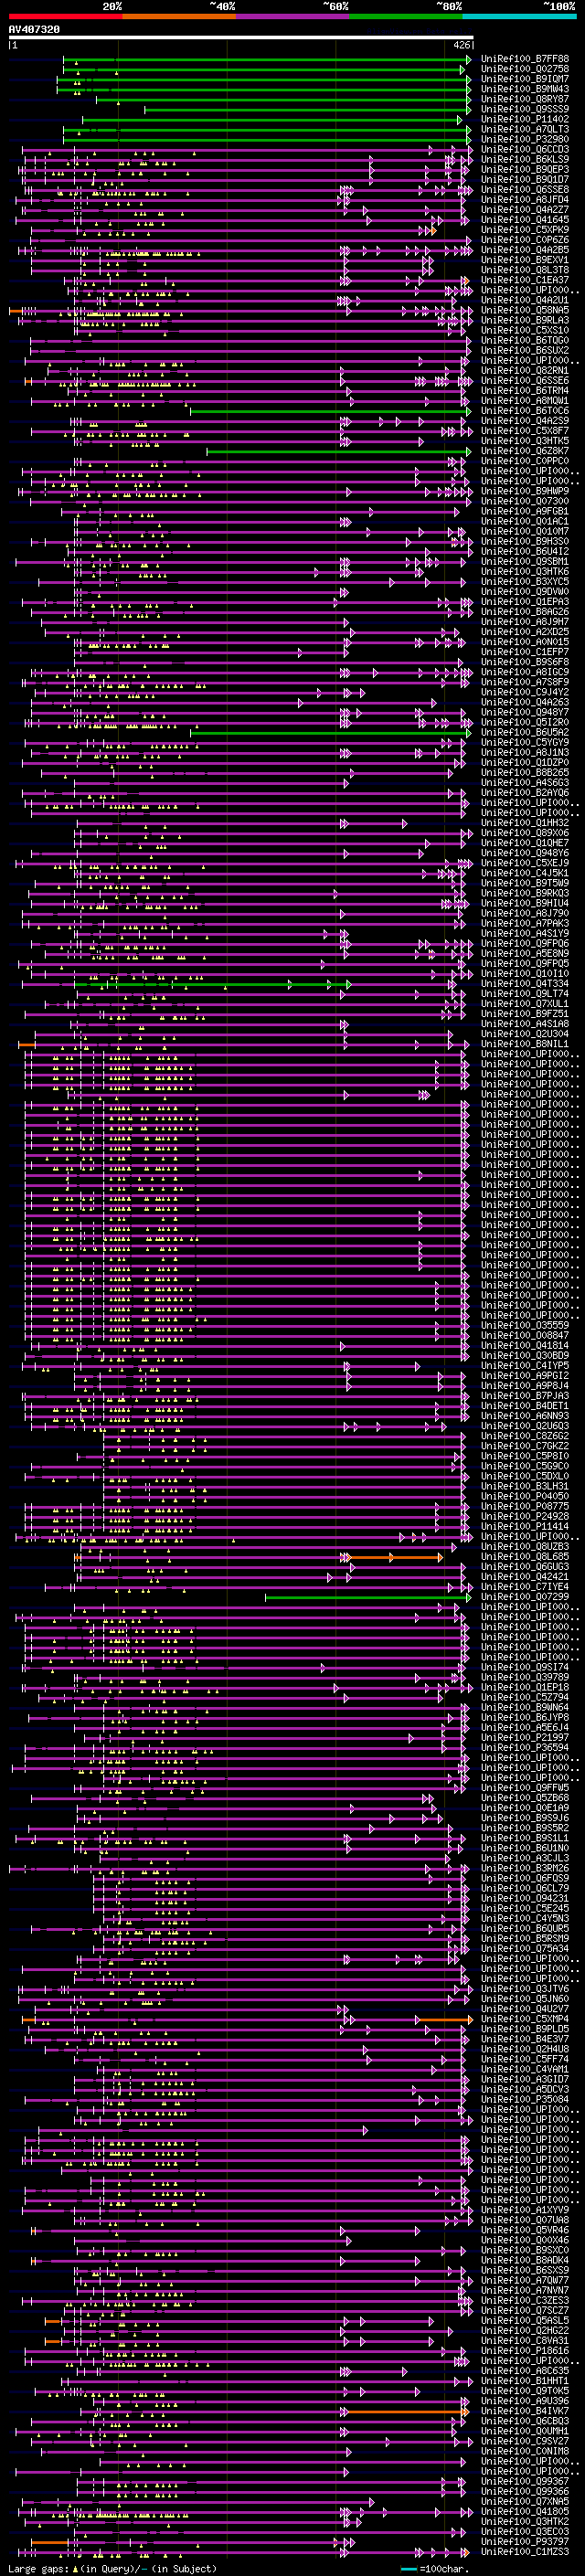Image resolution: width=585 pixels, height=2576 pixels.
Task: Select the UniRef100_Q82RN1 label
Action: click(x=525, y=370)
